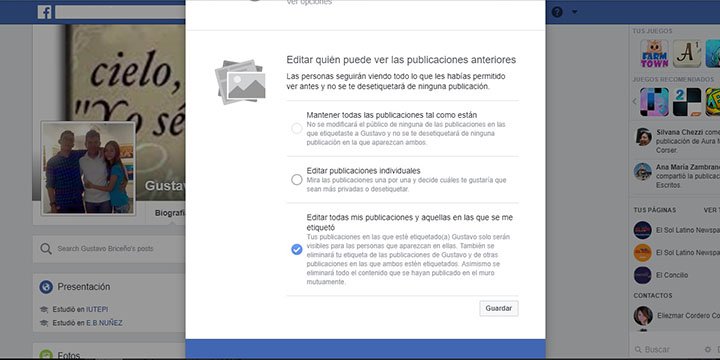Select 'Editar publicaciones individuales' radio button
The height and width of the screenshot is (360, 720).
[297, 180]
